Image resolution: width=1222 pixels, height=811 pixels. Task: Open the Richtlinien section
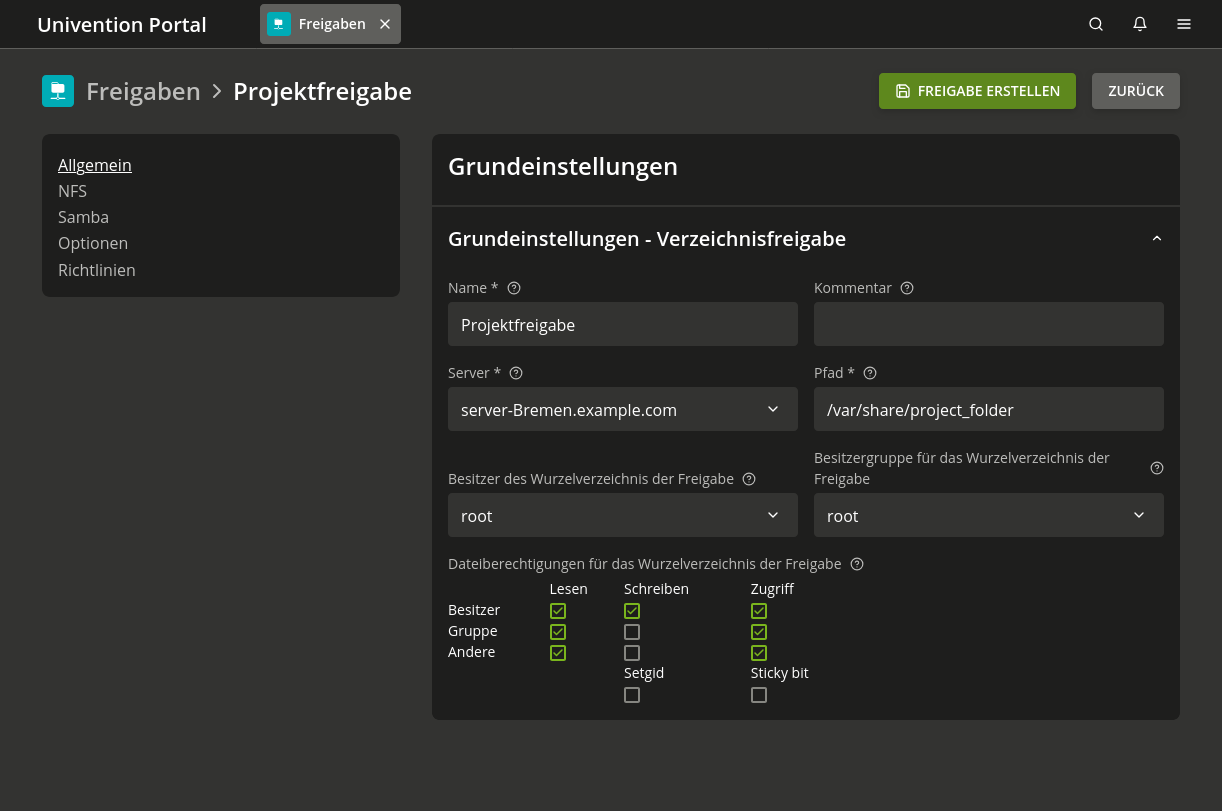click(97, 270)
